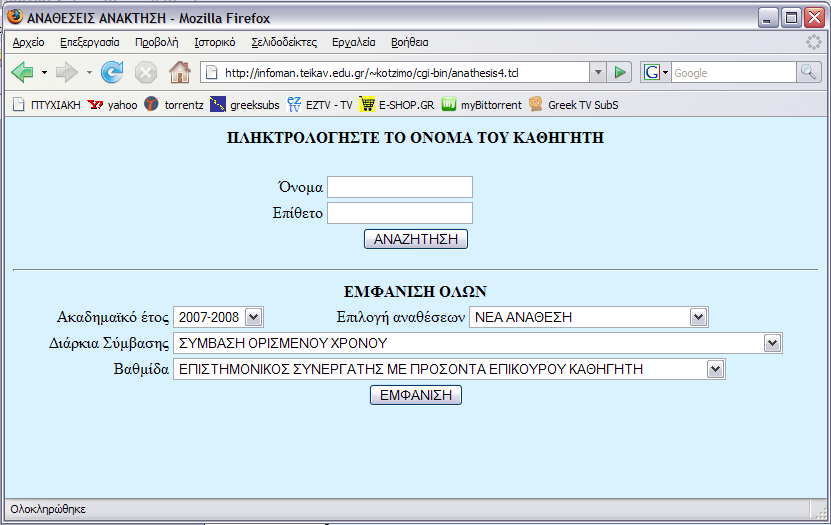The image size is (831, 525).
Task: Open the Ακαδημαϊκό έτος 2007-2008 dropdown
Action: pos(218,317)
